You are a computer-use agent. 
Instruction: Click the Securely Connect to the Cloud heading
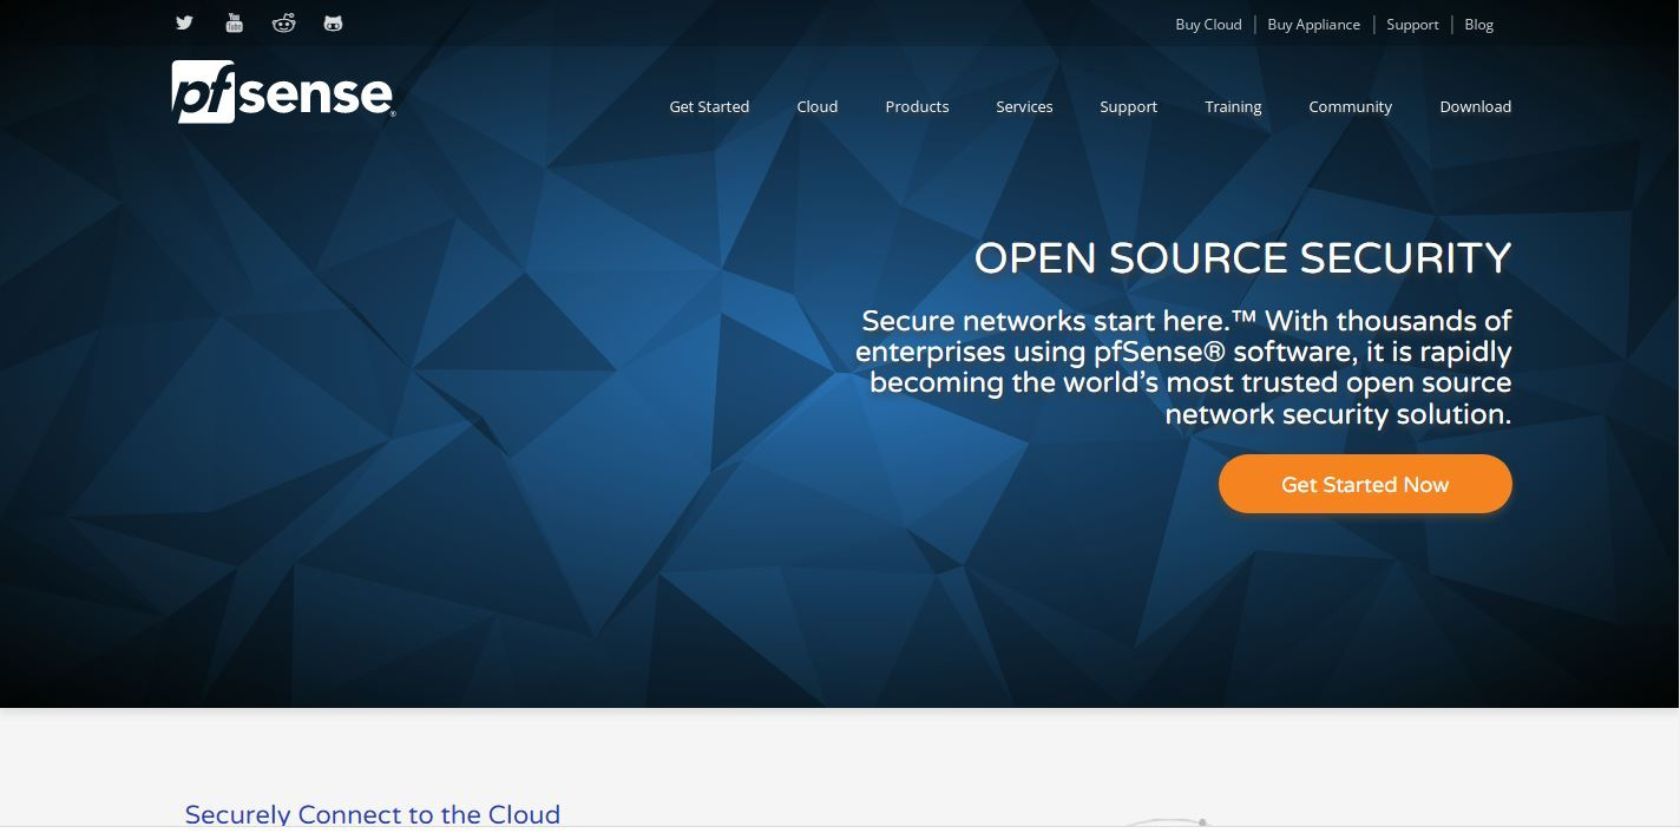(372, 814)
